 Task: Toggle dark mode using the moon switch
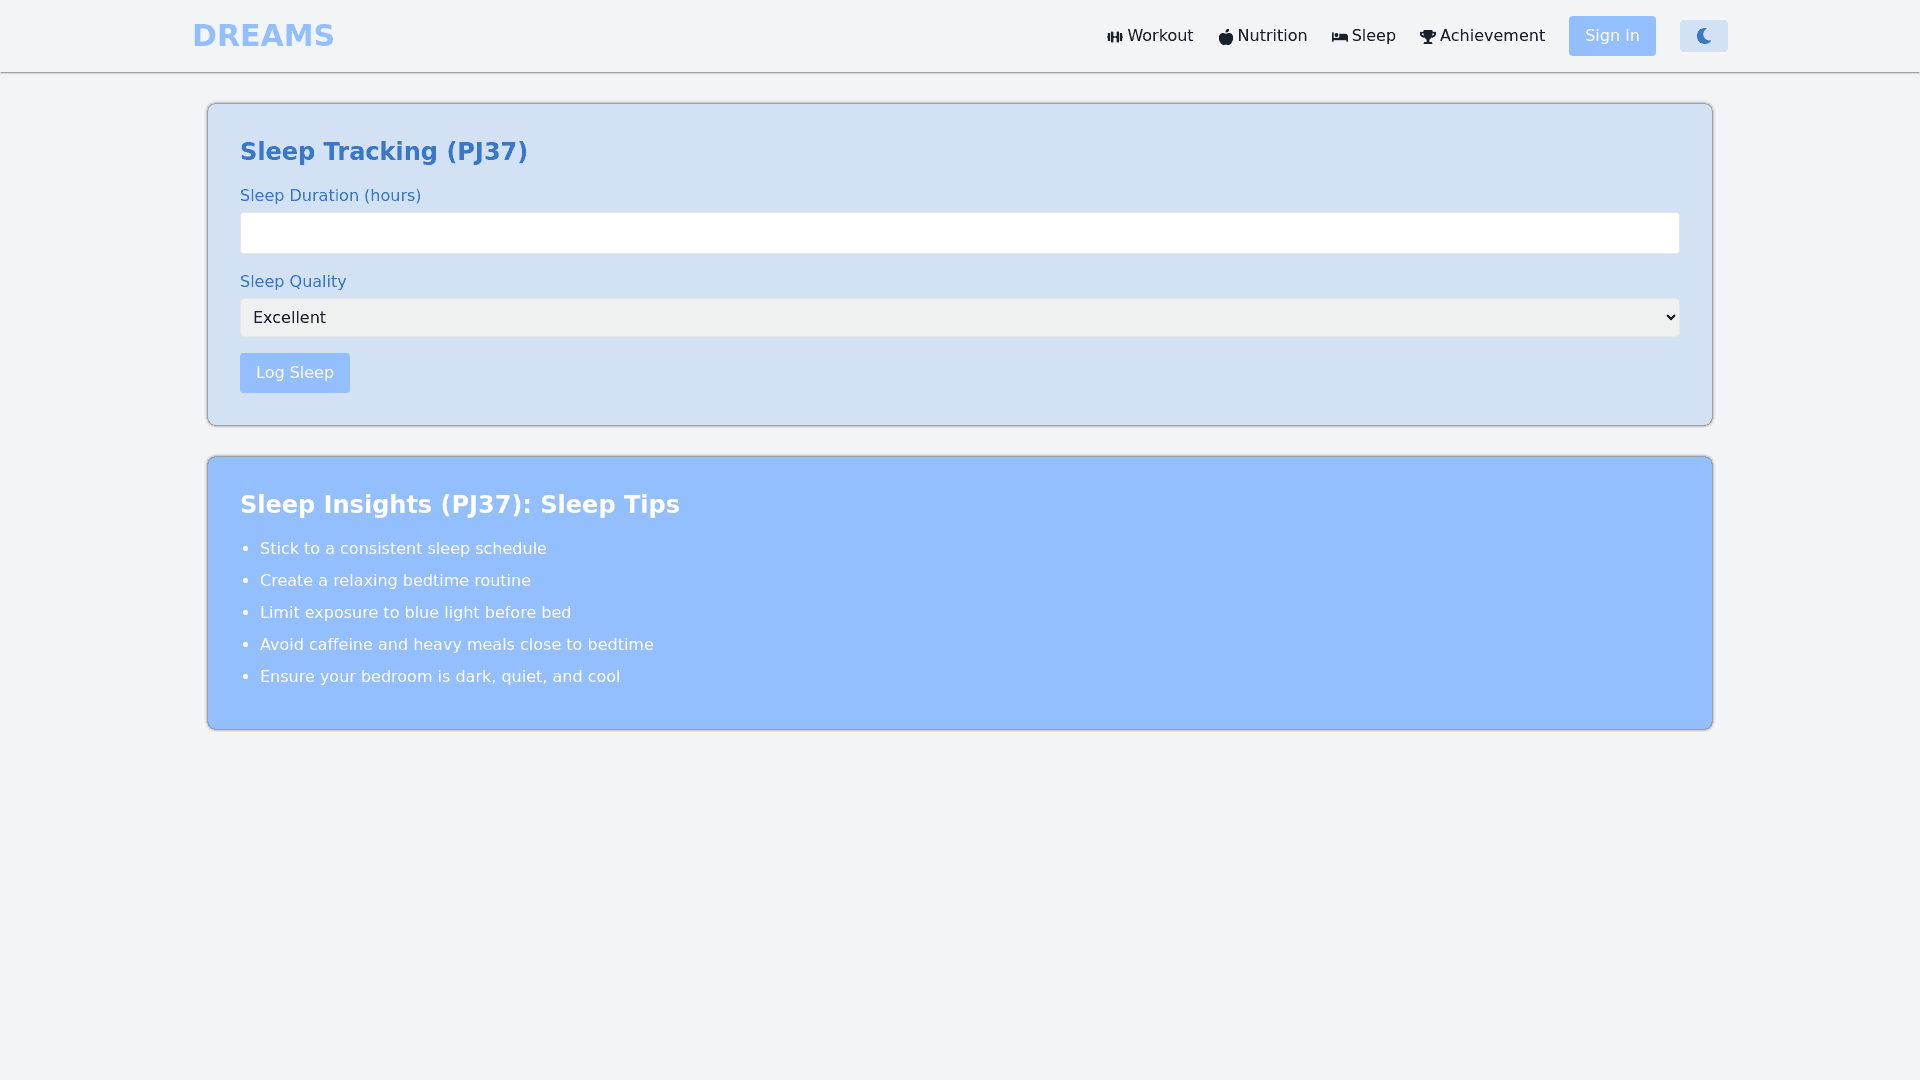tap(1703, 36)
